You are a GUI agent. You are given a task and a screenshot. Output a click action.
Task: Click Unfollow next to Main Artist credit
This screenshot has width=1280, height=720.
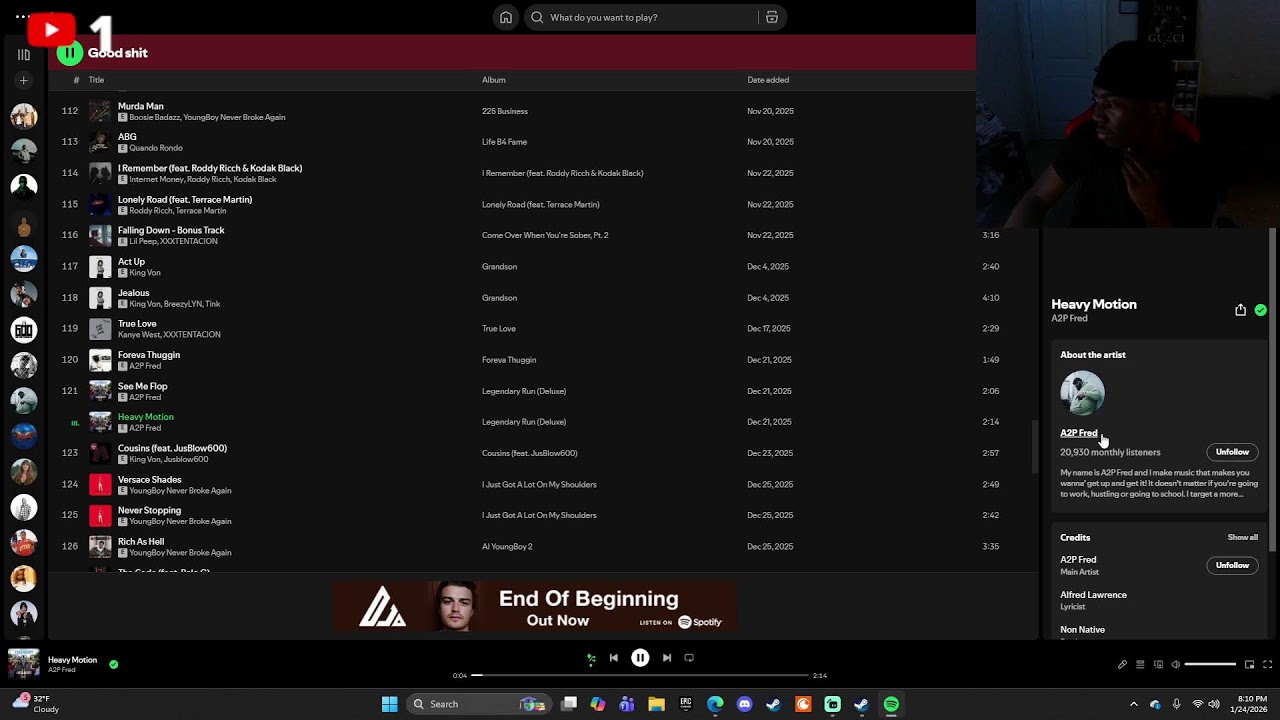[x=1232, y=565]
